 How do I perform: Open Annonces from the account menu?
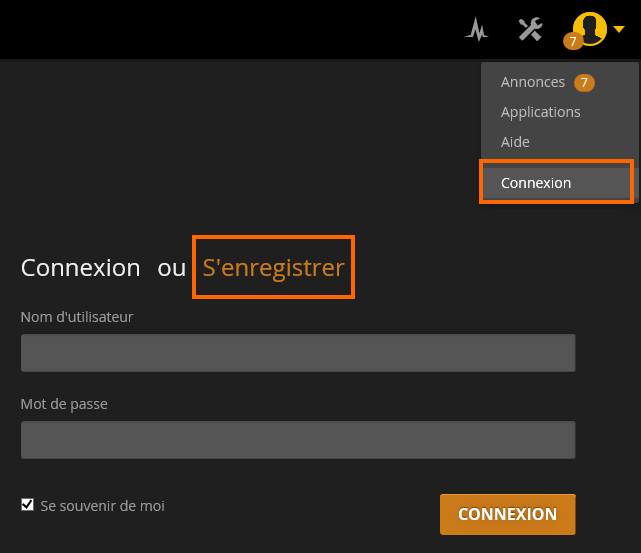533,82
